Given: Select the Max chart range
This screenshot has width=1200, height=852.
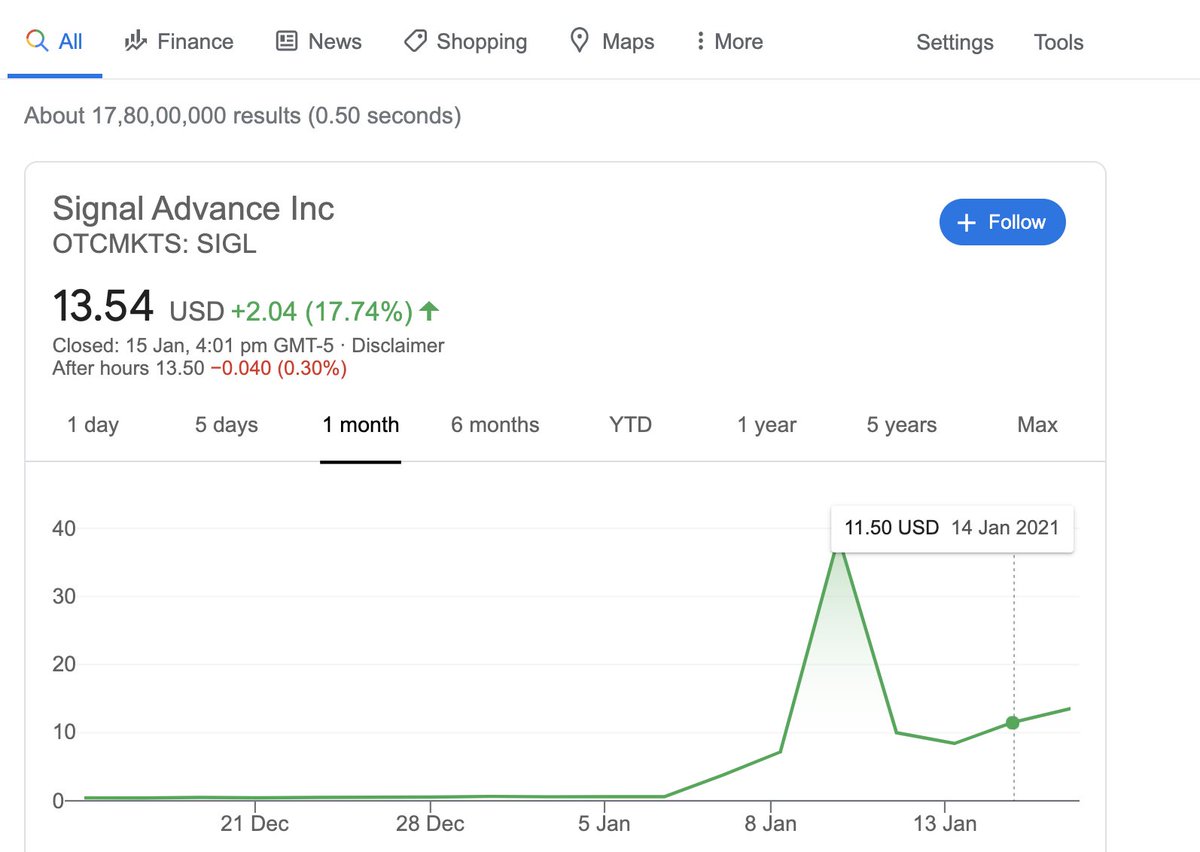Looking at the screenshot, I should point(1037,425).
